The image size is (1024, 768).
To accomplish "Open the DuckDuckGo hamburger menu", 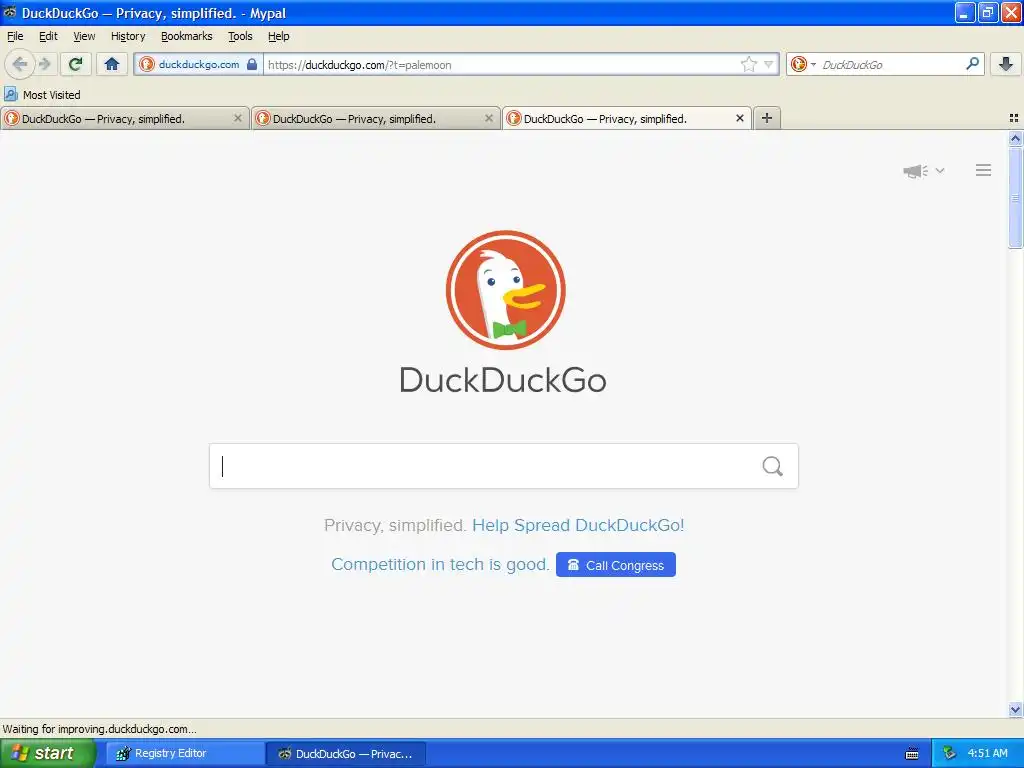I will [984, 170].
